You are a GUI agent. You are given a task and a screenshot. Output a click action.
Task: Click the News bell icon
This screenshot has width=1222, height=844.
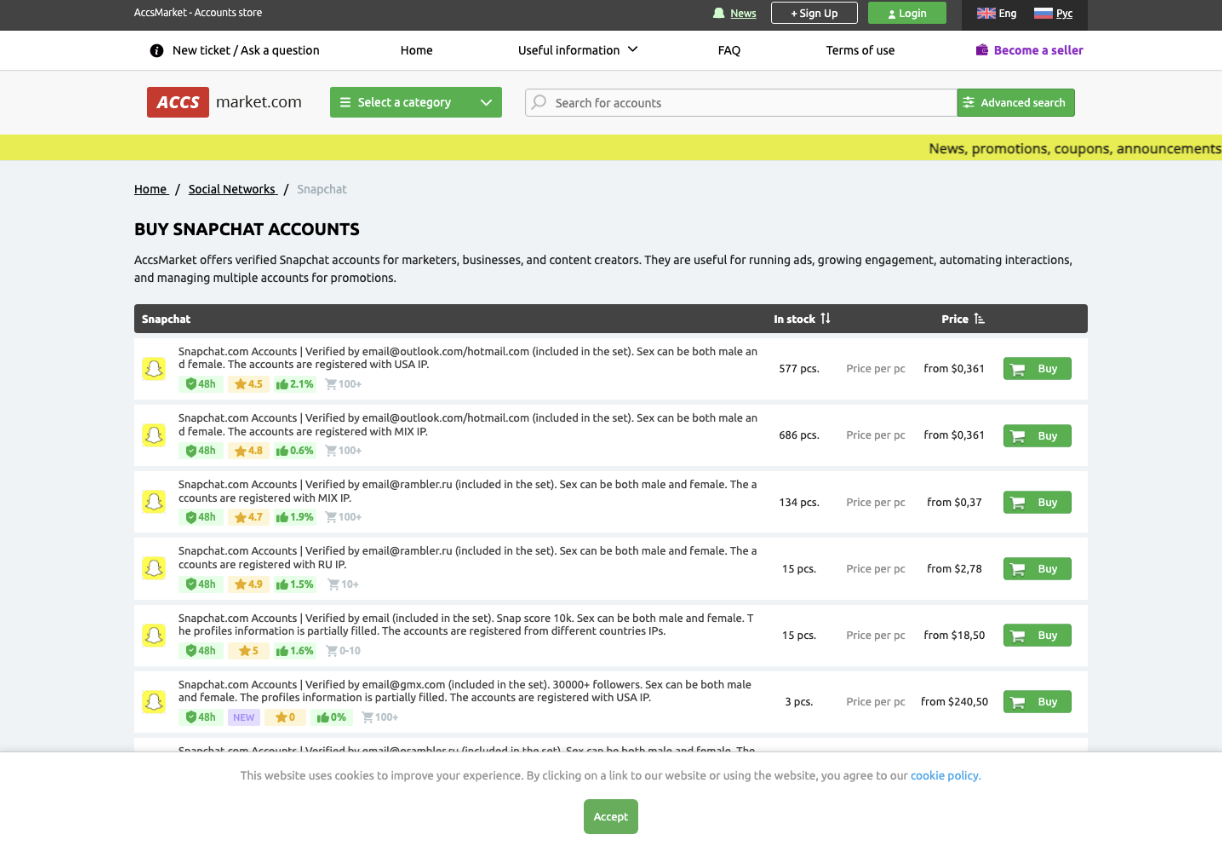click(718, 13)
